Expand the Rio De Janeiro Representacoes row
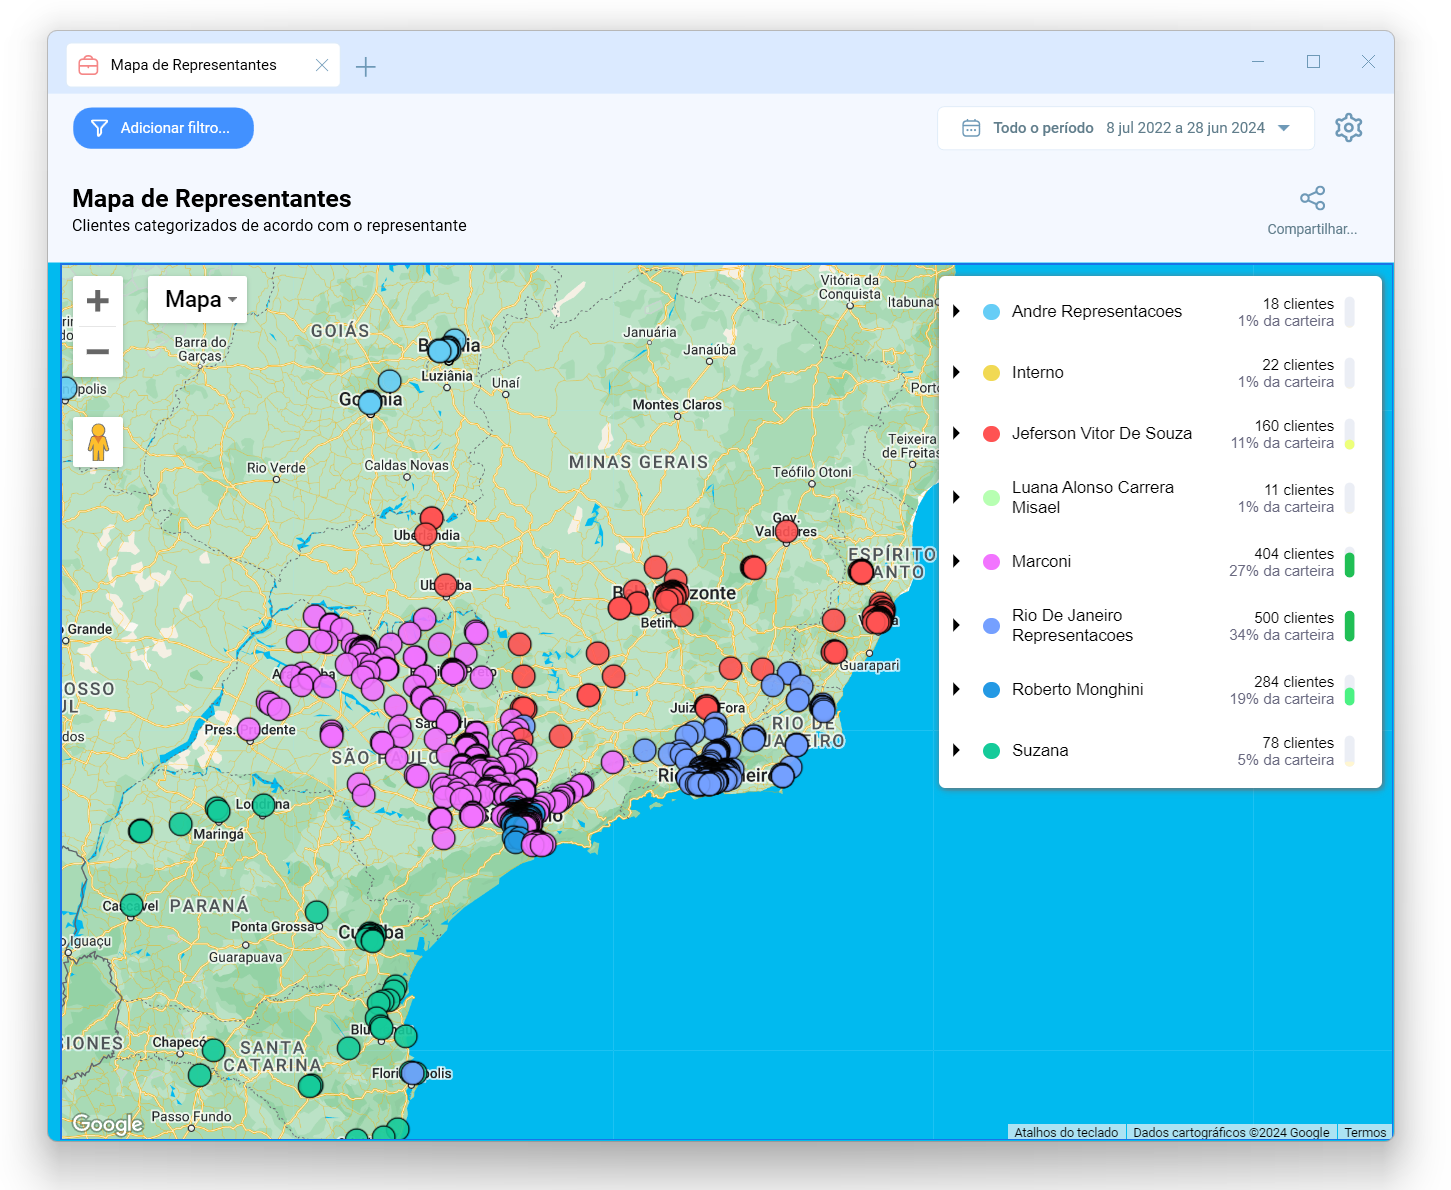Image resolution: width=1451 pixels, height=1190 pixels. [956, 626]
